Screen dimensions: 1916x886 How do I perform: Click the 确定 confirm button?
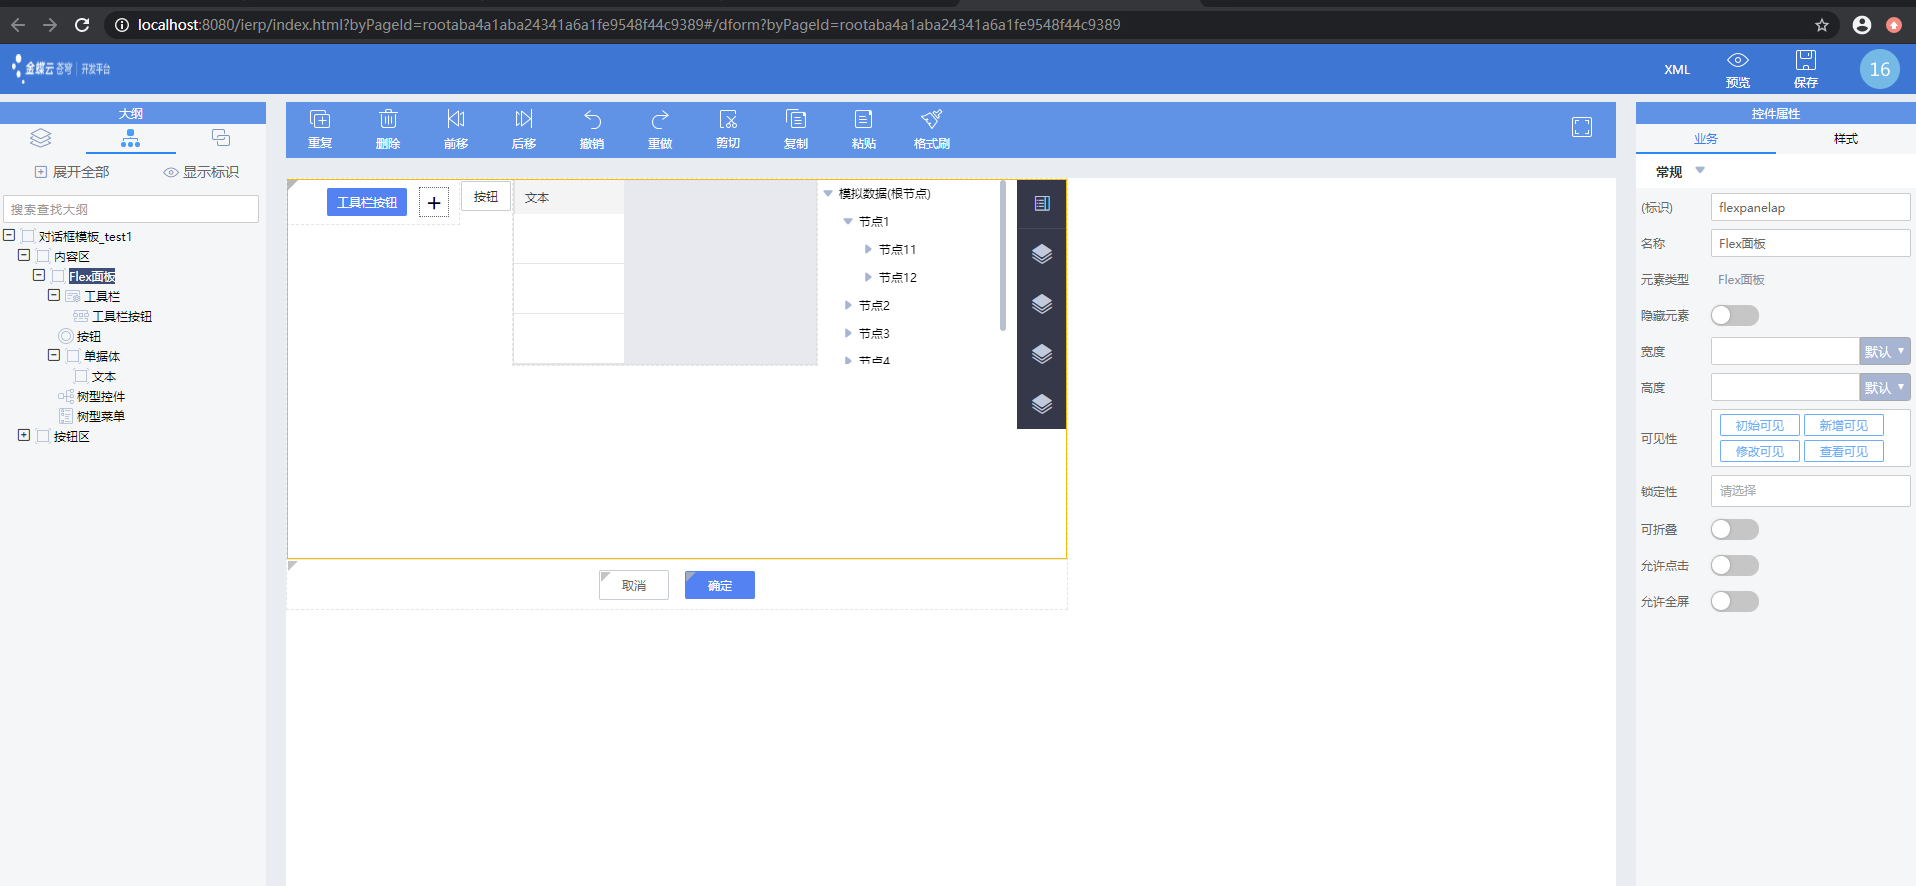(x=719, y=586)
